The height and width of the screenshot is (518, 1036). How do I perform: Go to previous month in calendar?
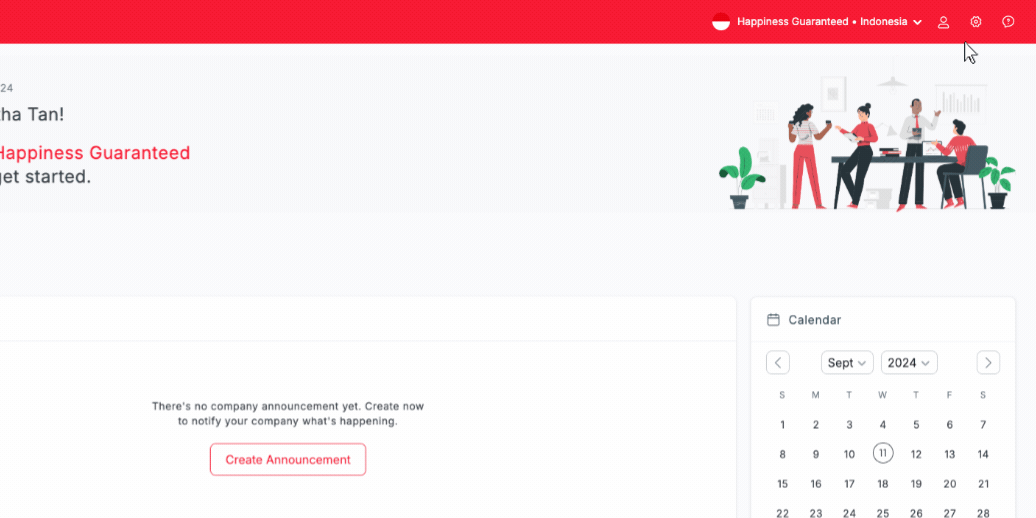(778, 363)
